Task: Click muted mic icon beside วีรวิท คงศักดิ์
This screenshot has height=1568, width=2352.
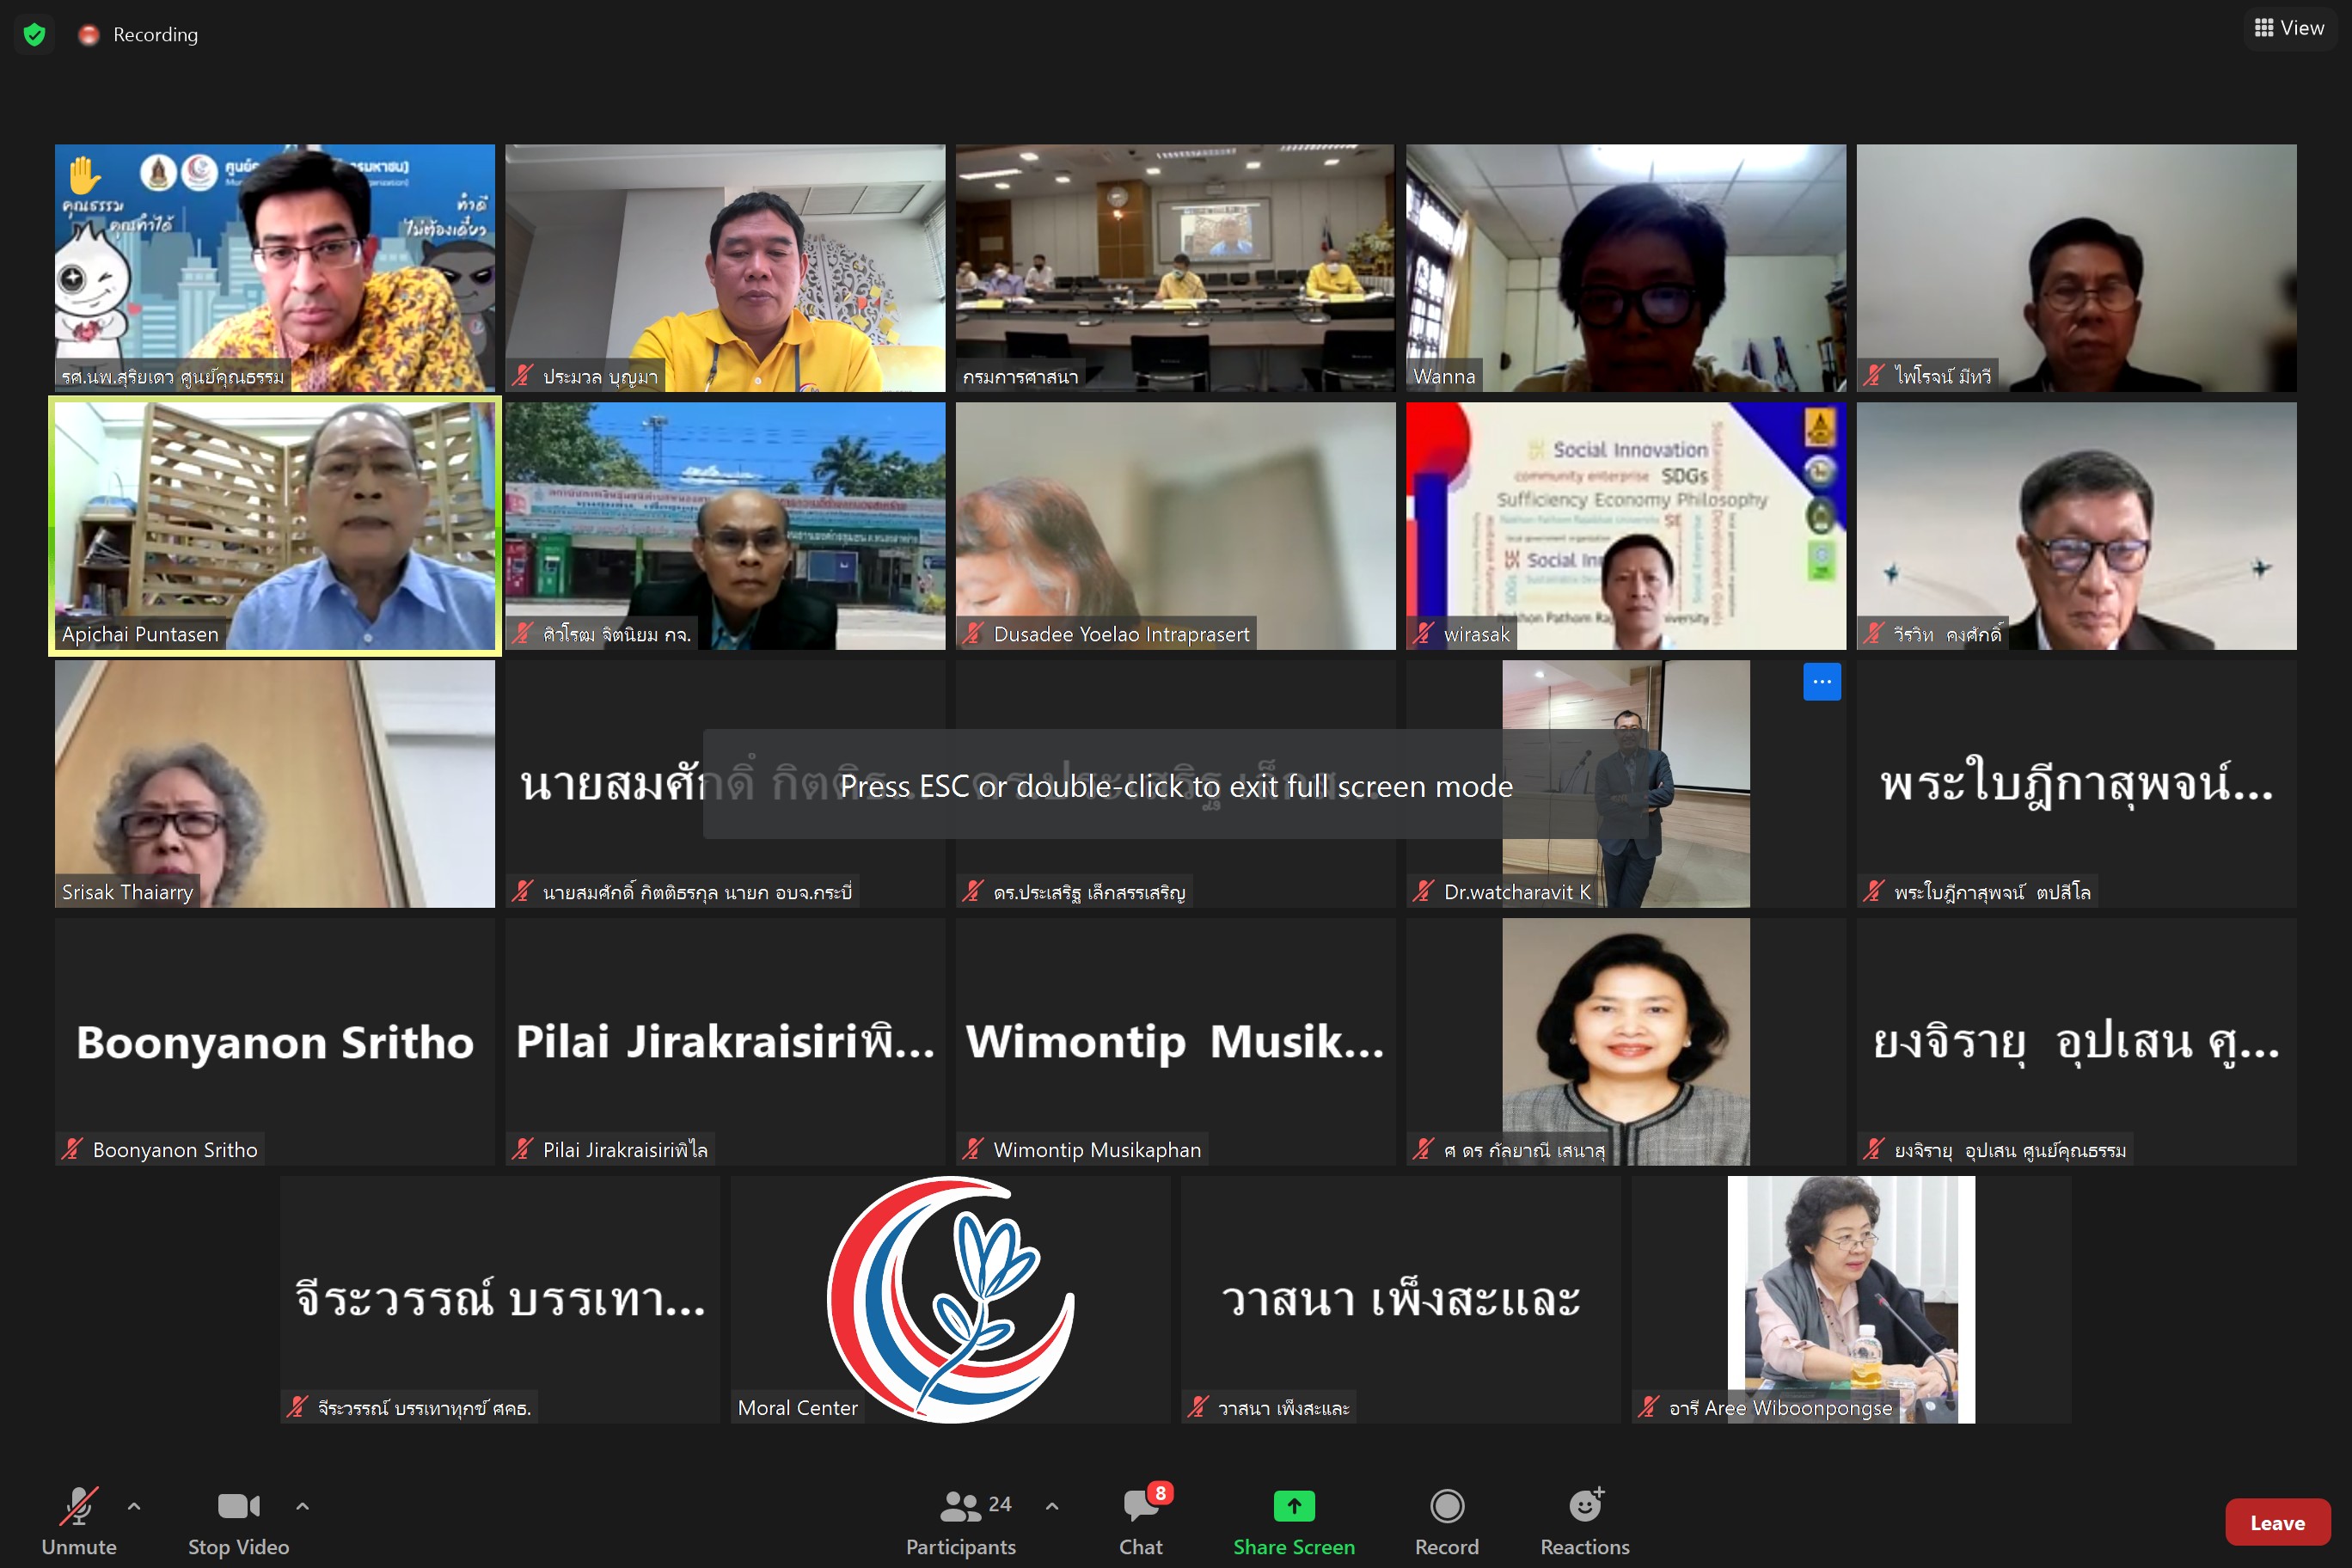Action: (1874, 634)
